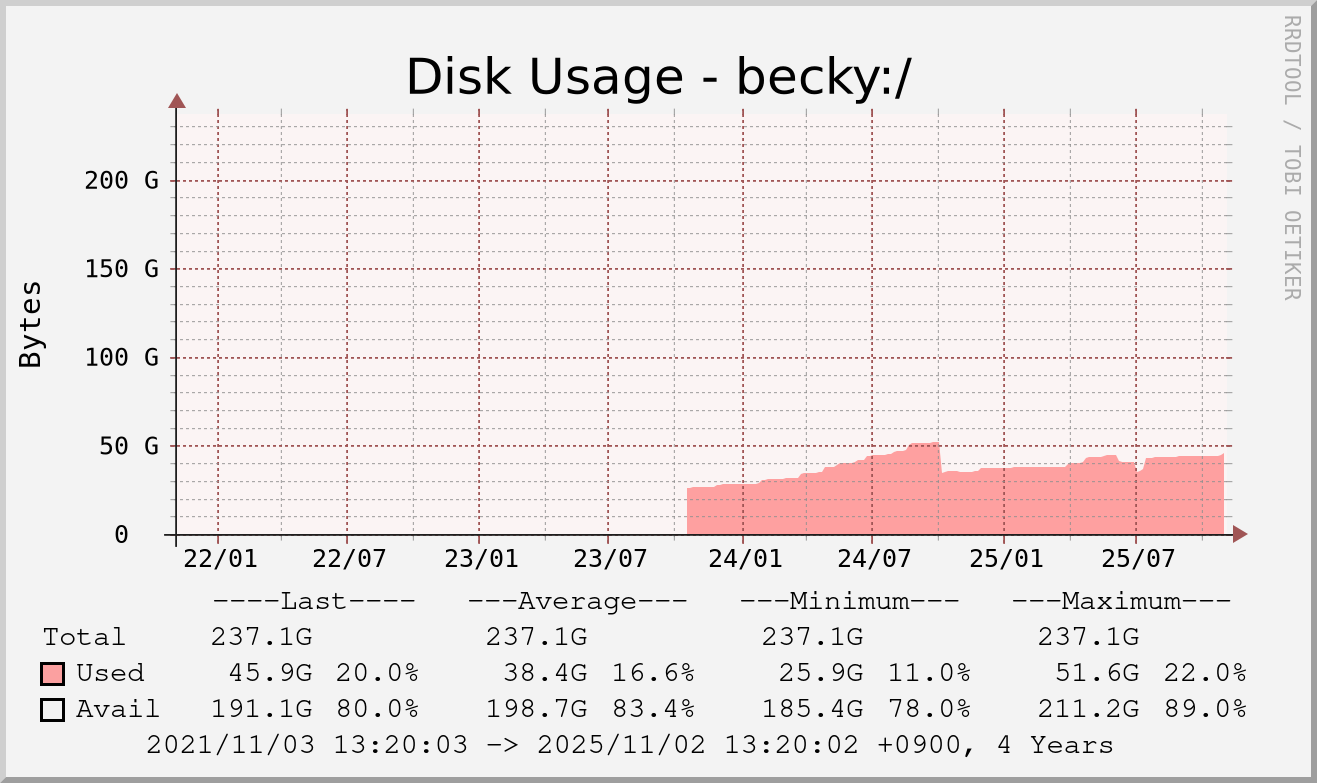Click the Maximum column header
The image size is (1317, 783).
pos(1121,601)
